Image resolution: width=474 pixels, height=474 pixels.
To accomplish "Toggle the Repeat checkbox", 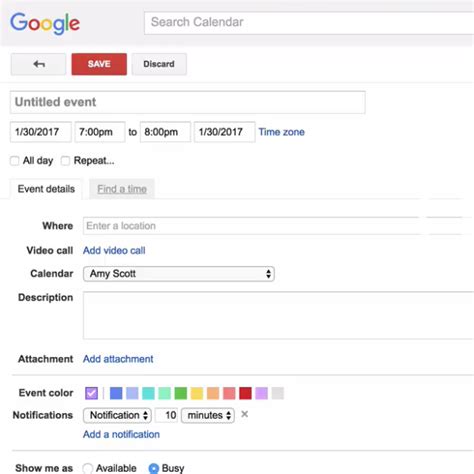I will [65, 161].
